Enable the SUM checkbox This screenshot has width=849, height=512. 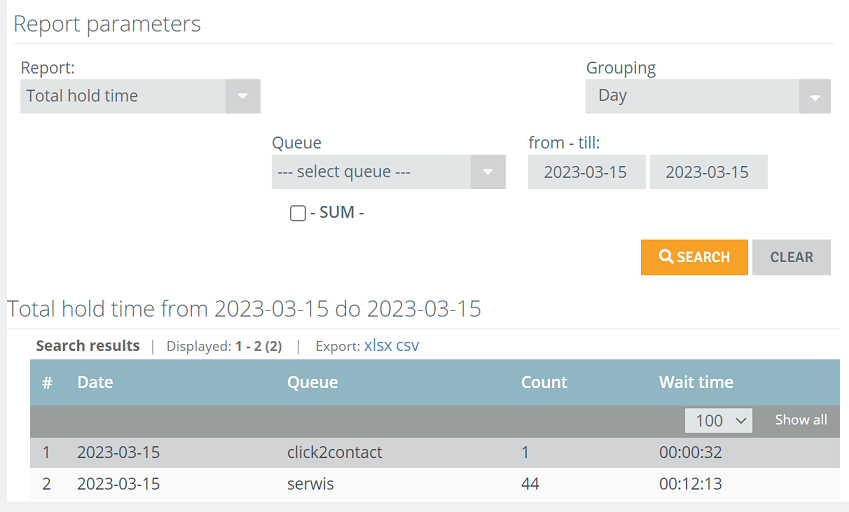[x=298, y=213]
